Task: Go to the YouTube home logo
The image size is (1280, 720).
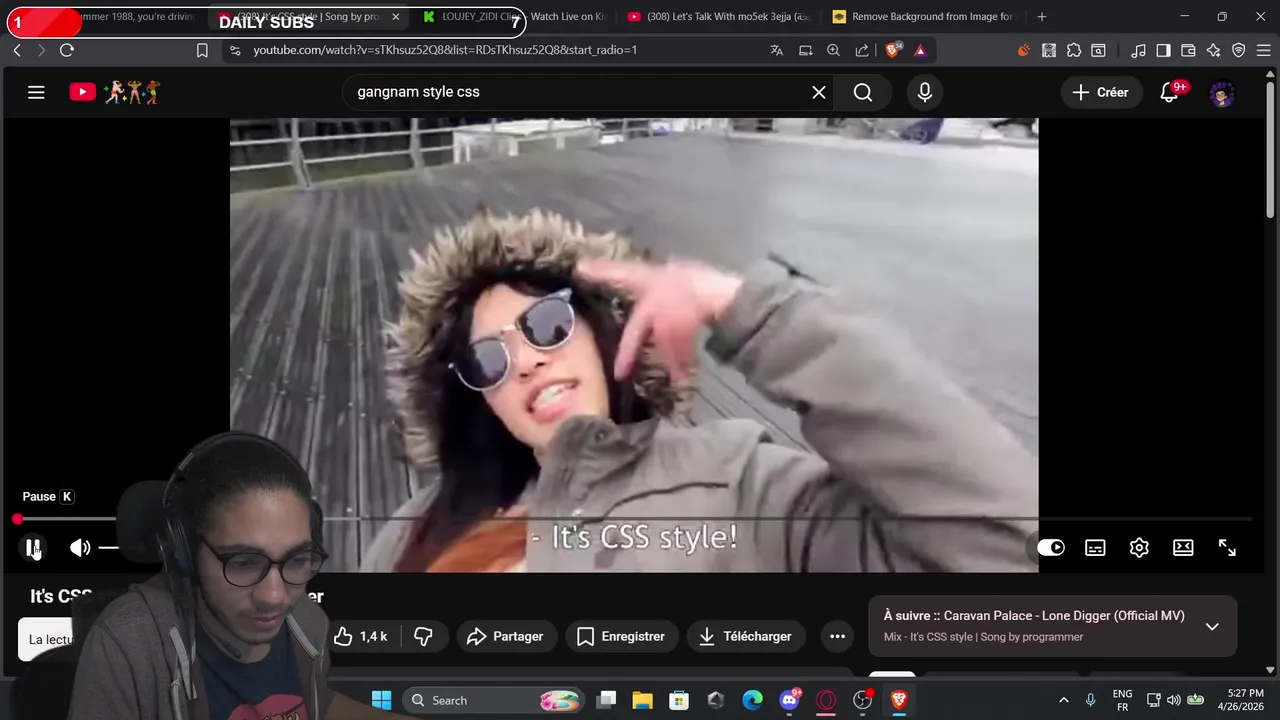Action: 114,92
